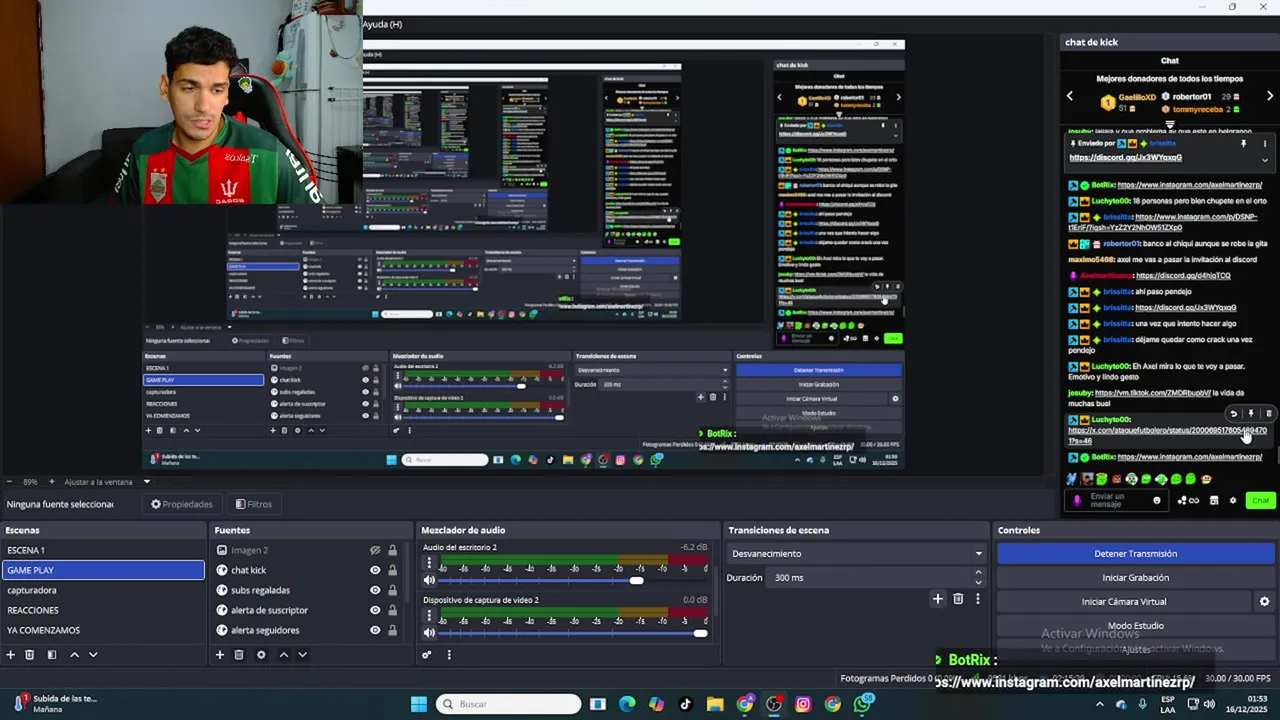Screen dimensions: 1280x720
Task: Unlock the Imagen 2 source
Action: (392, 550)
